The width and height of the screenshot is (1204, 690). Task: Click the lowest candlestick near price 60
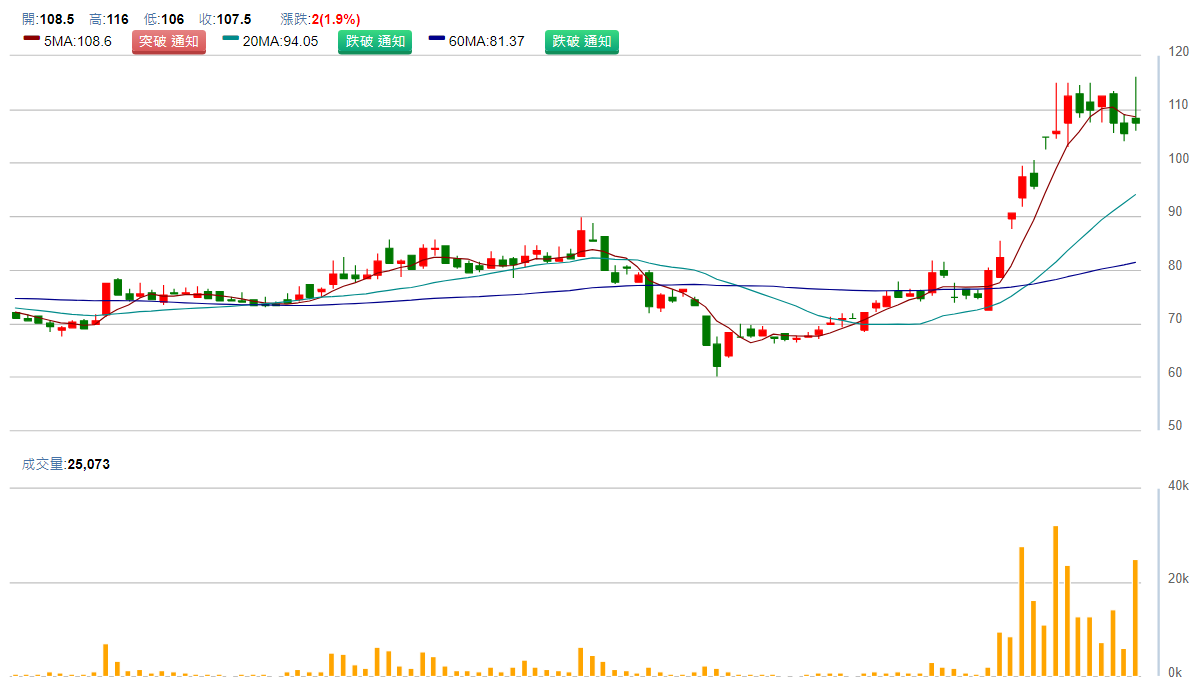pyautogui.click(x=717, y=353)
